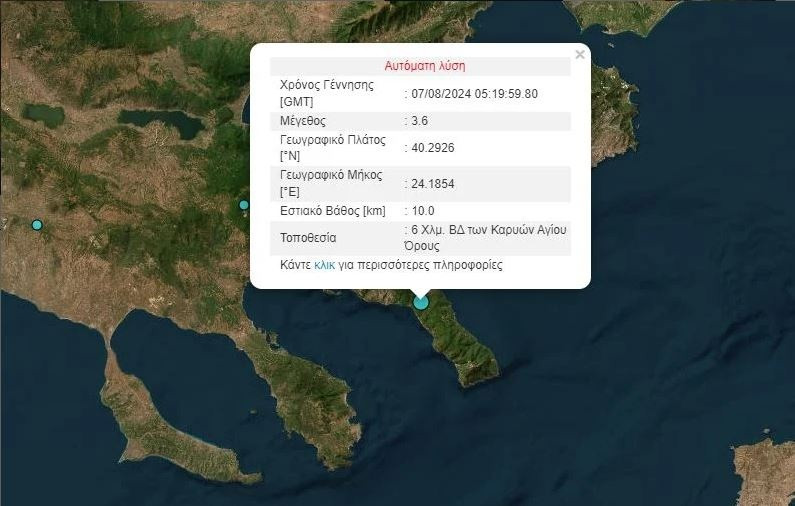Click the 'κλικ' link for more information
This screenshot has height=506, width=795.
[x=324, y=265]
